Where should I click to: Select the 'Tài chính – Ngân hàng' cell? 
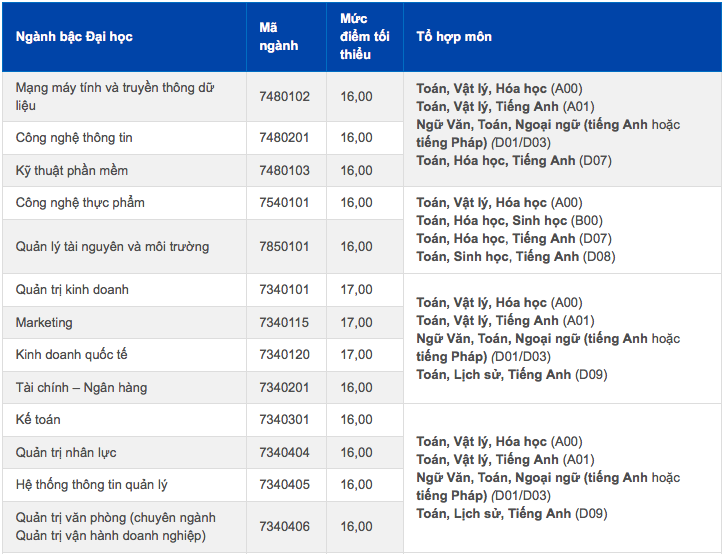[80, 388]
